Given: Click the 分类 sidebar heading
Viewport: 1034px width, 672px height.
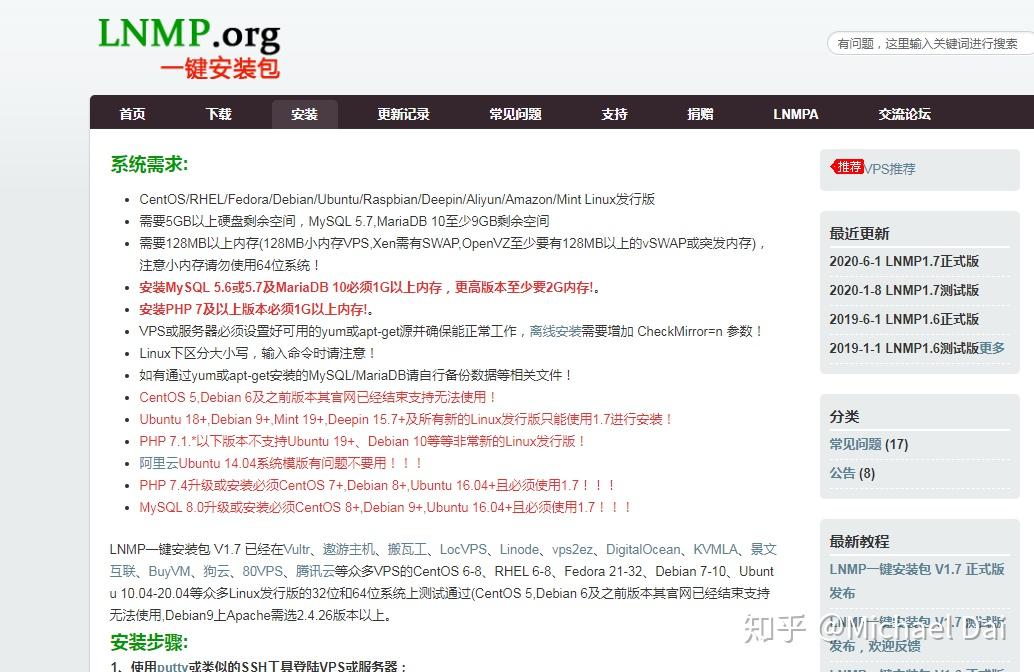Looking at the screenshot, I should coord(844,416).
